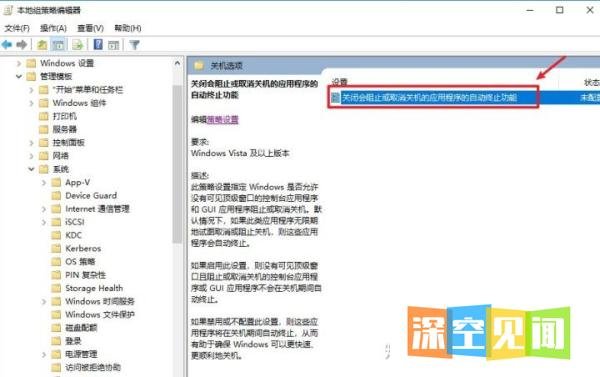This screenshot has height=377, width=600.
Task: Click the folder icon beside Windows 文件保护
Action: point(56,315)
